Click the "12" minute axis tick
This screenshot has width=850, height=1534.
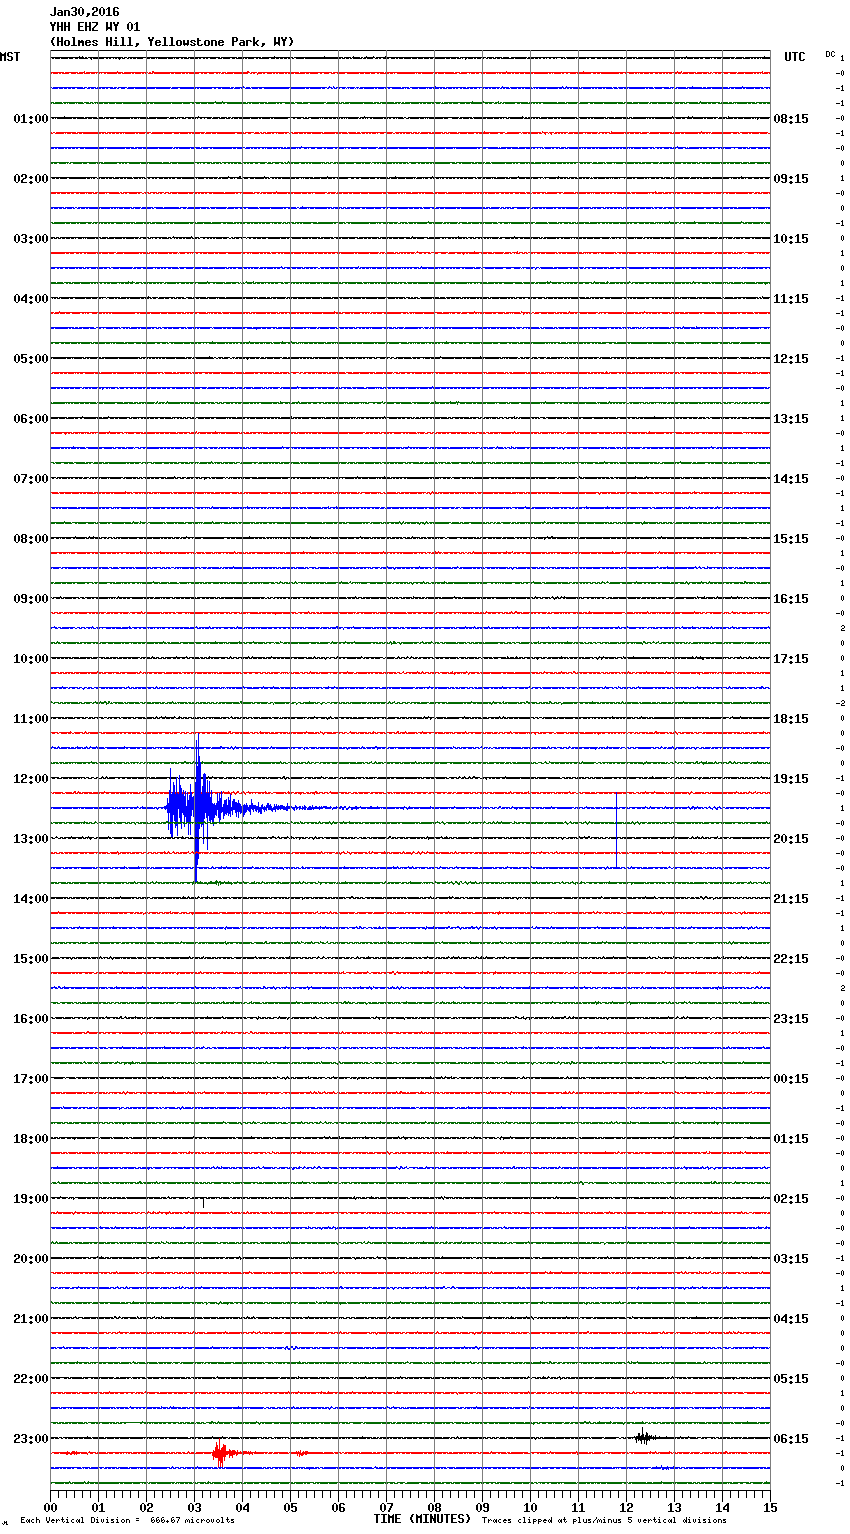pos(626,1507)
